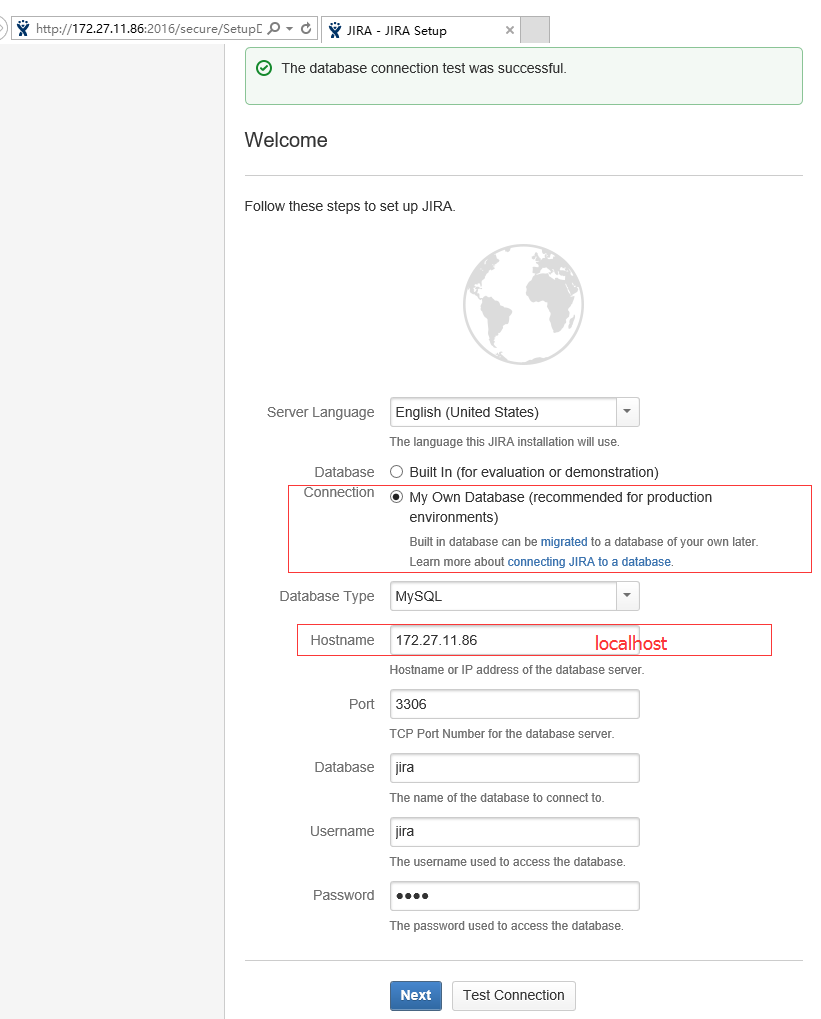821x1019 pixels.
Task: Click the Database Type dropdown arrow
Action: 627,596
